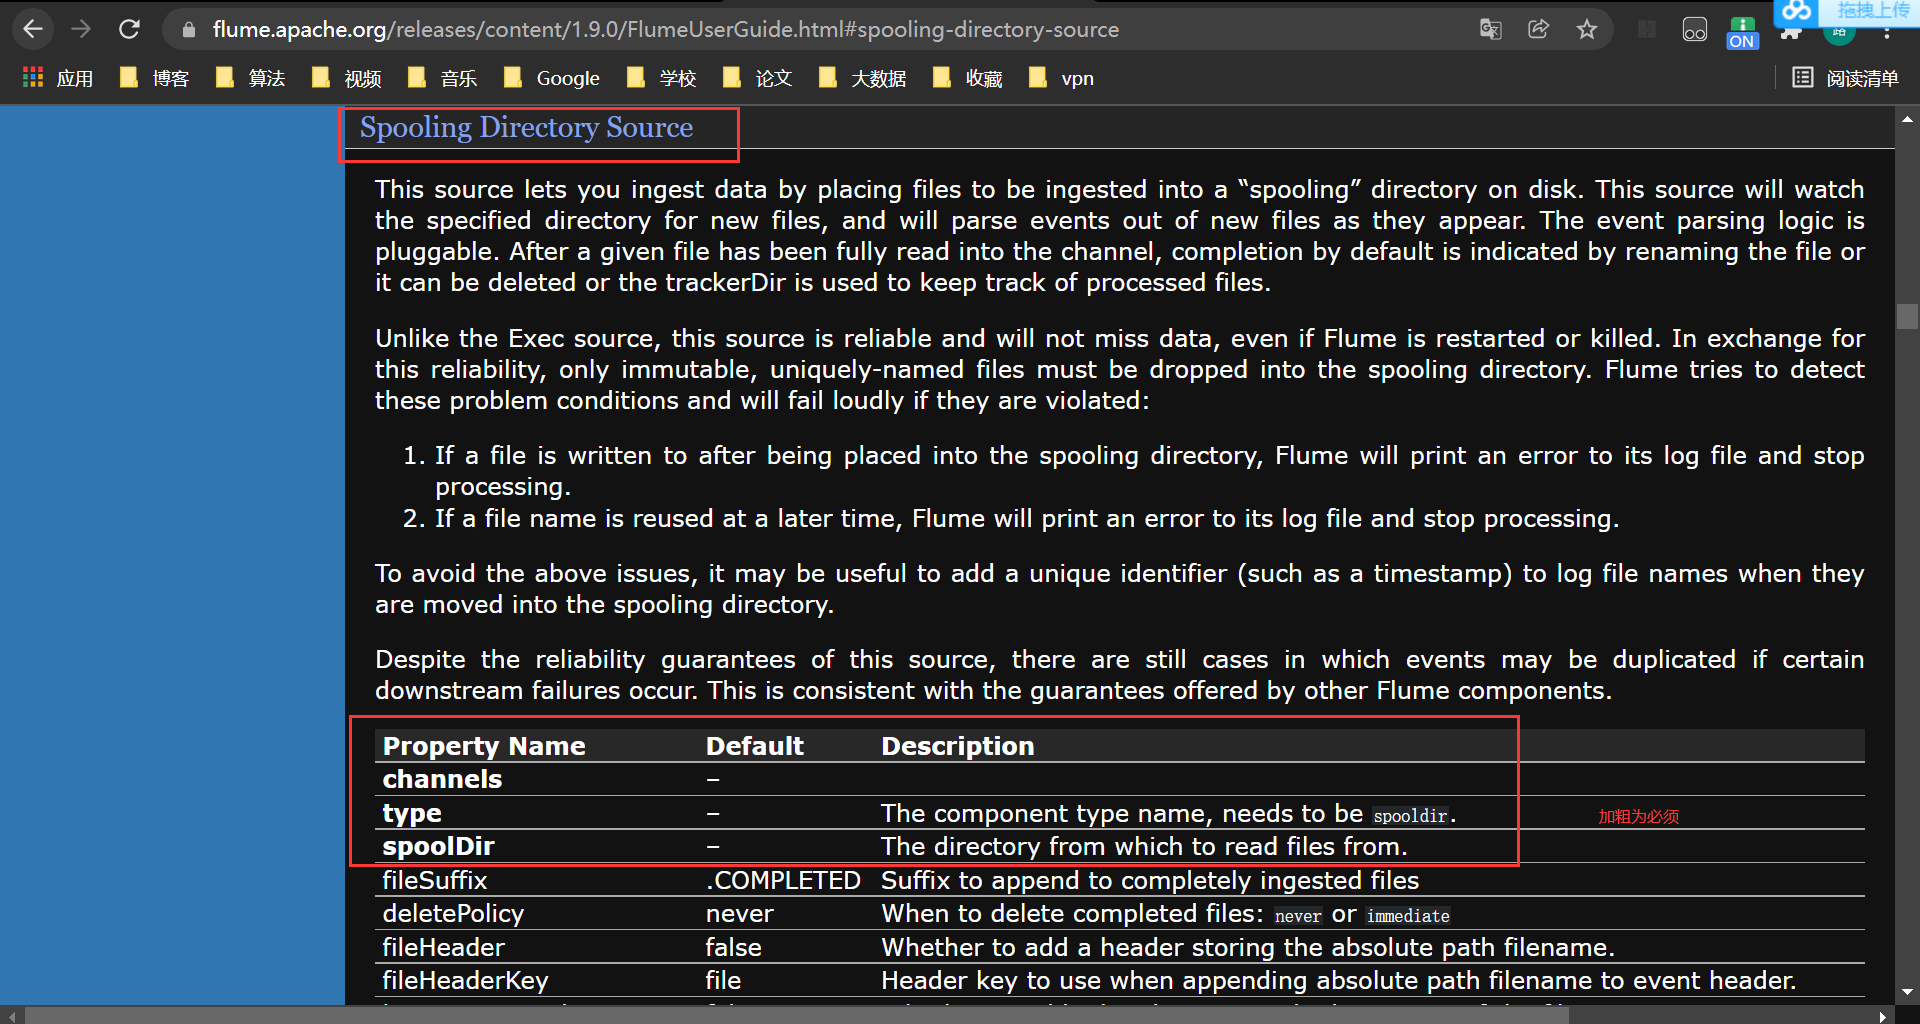This screenshot has height=1024, width=1920.
Task: Open the 视频 bookmark folder
Action: tap(346, 78)
